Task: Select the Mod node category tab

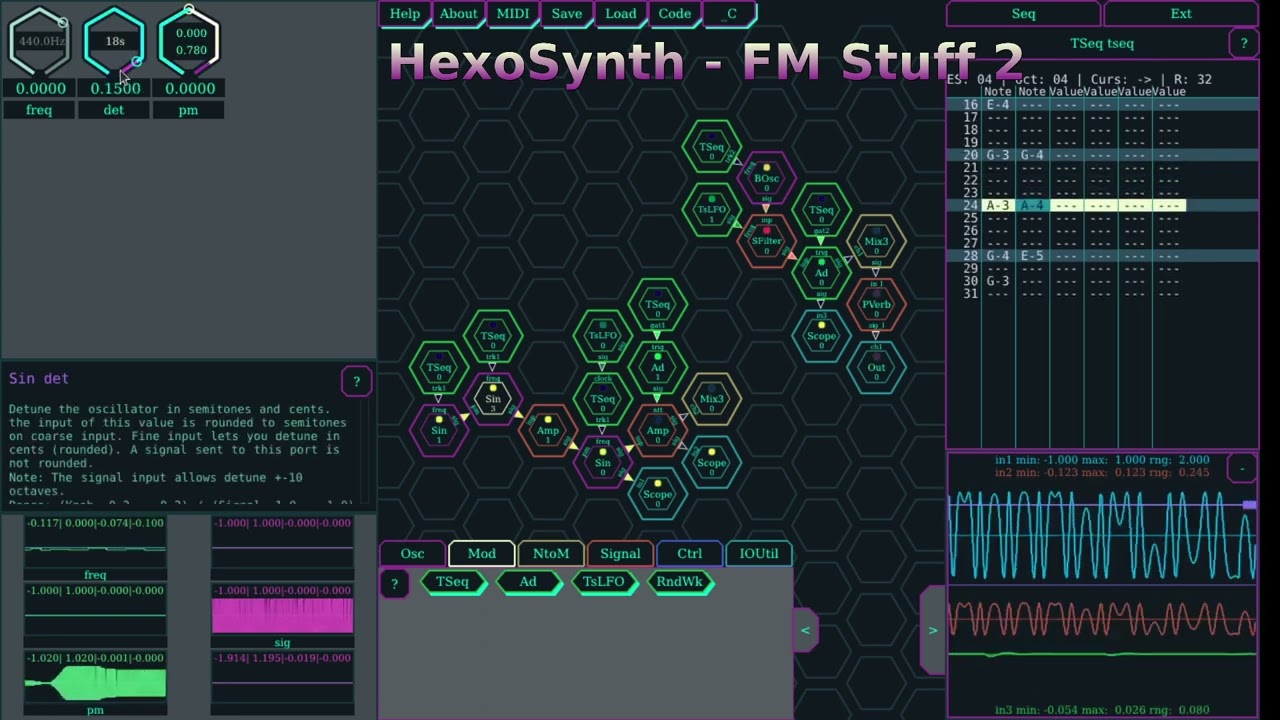Action: 481,554
